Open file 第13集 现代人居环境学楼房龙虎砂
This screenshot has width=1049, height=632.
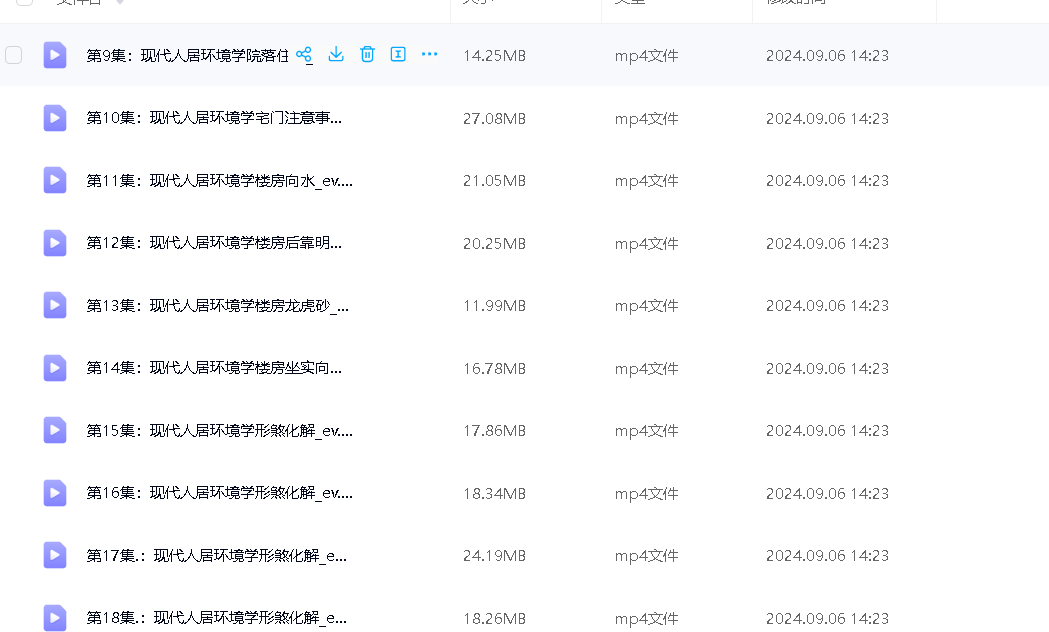(217, 306)
